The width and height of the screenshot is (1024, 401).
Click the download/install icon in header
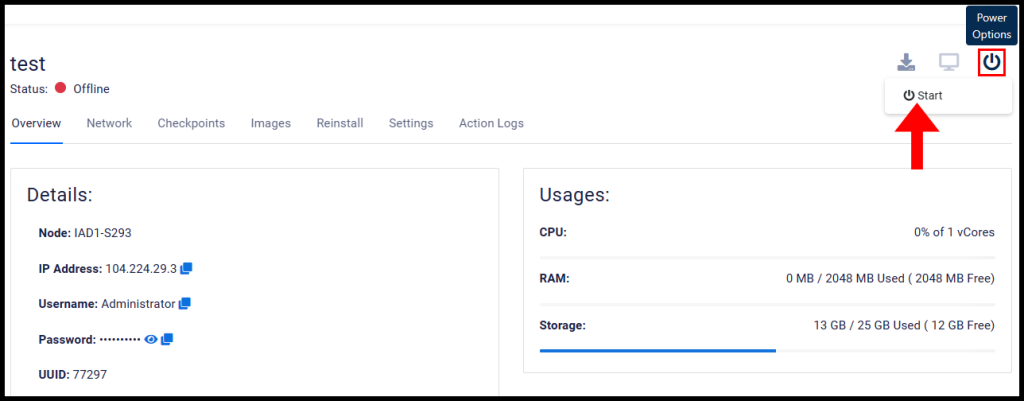pyautogui.click(x=906, y=63)
